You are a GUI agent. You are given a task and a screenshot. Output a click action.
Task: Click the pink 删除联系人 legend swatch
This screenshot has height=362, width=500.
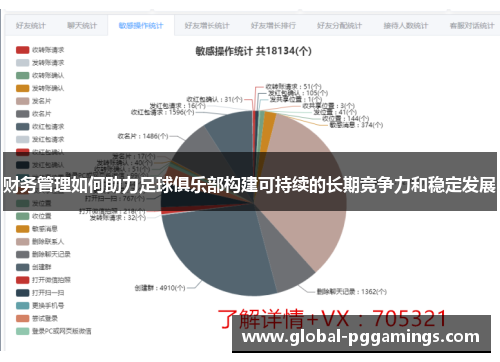point(23,242)
